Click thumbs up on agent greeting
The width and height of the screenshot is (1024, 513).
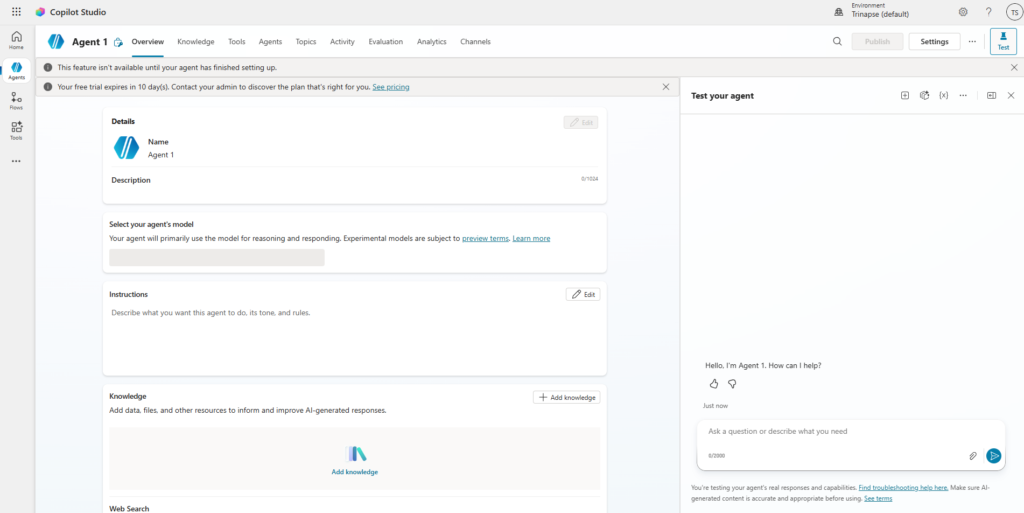714,384
